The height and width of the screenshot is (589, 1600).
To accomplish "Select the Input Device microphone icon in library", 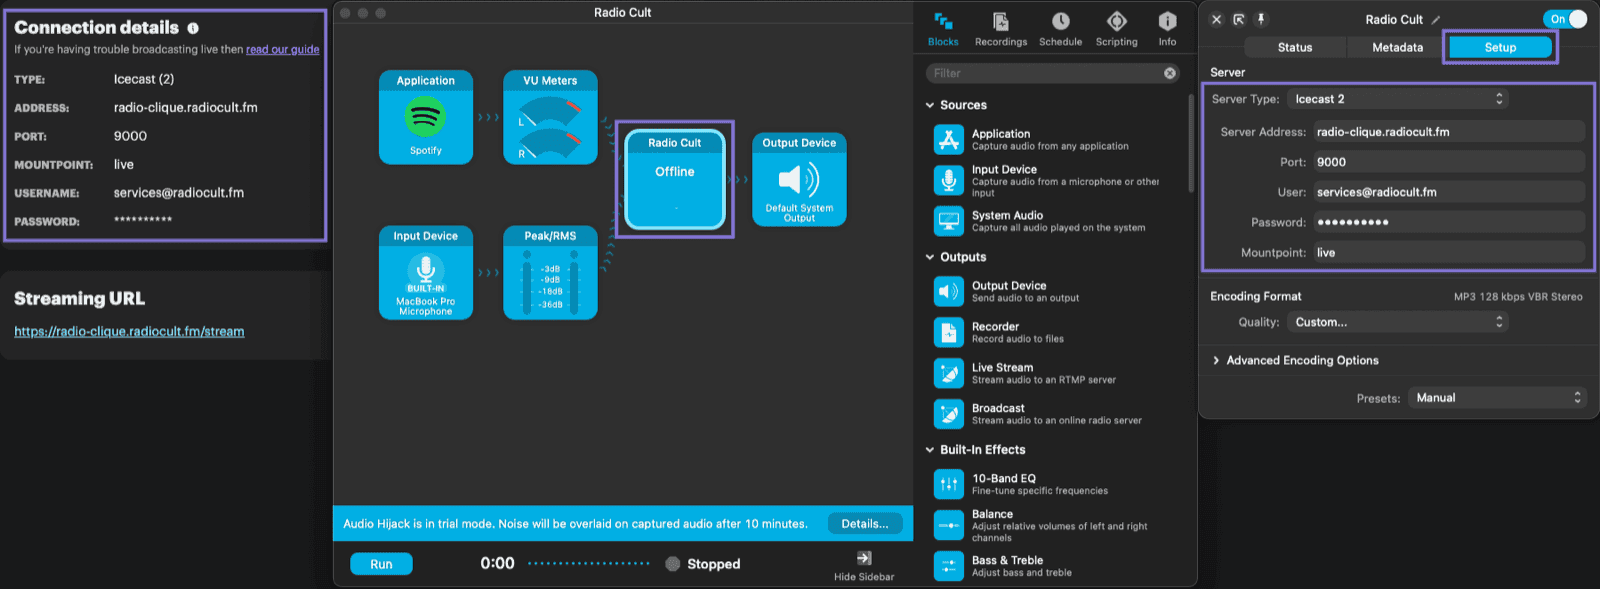I will [948, 180].
